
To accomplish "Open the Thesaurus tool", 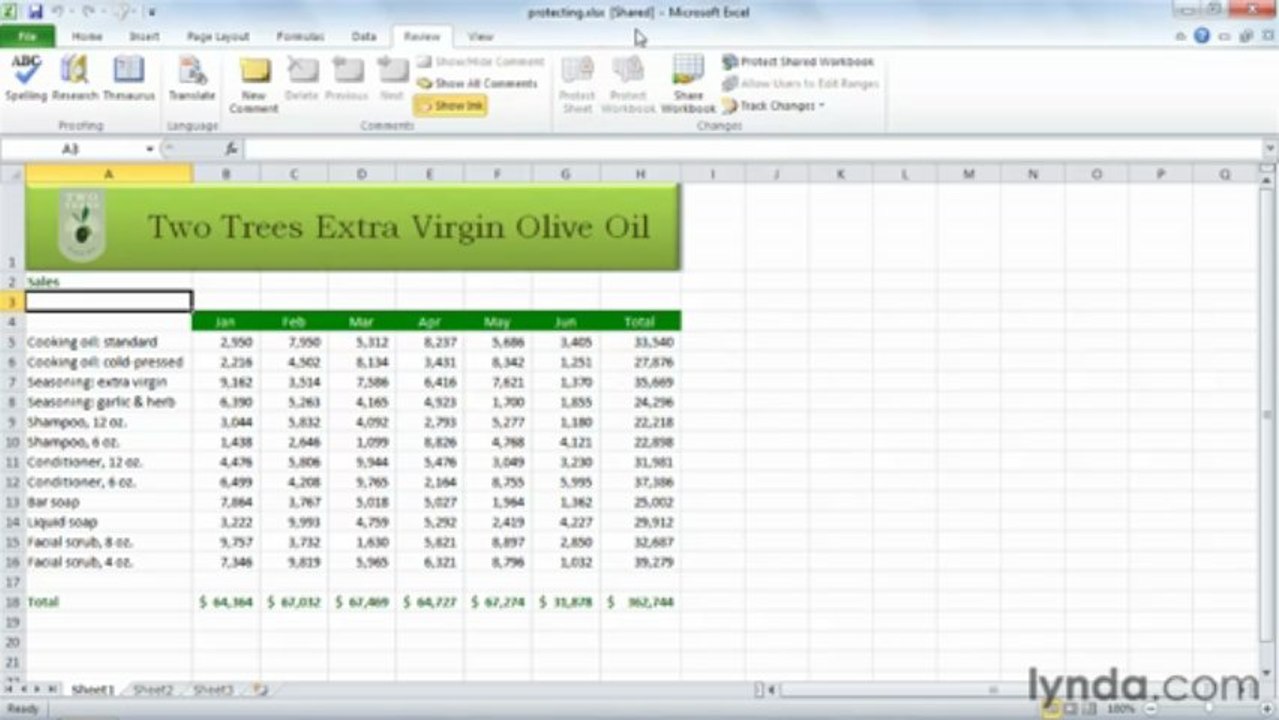I will tap(129, 78).
